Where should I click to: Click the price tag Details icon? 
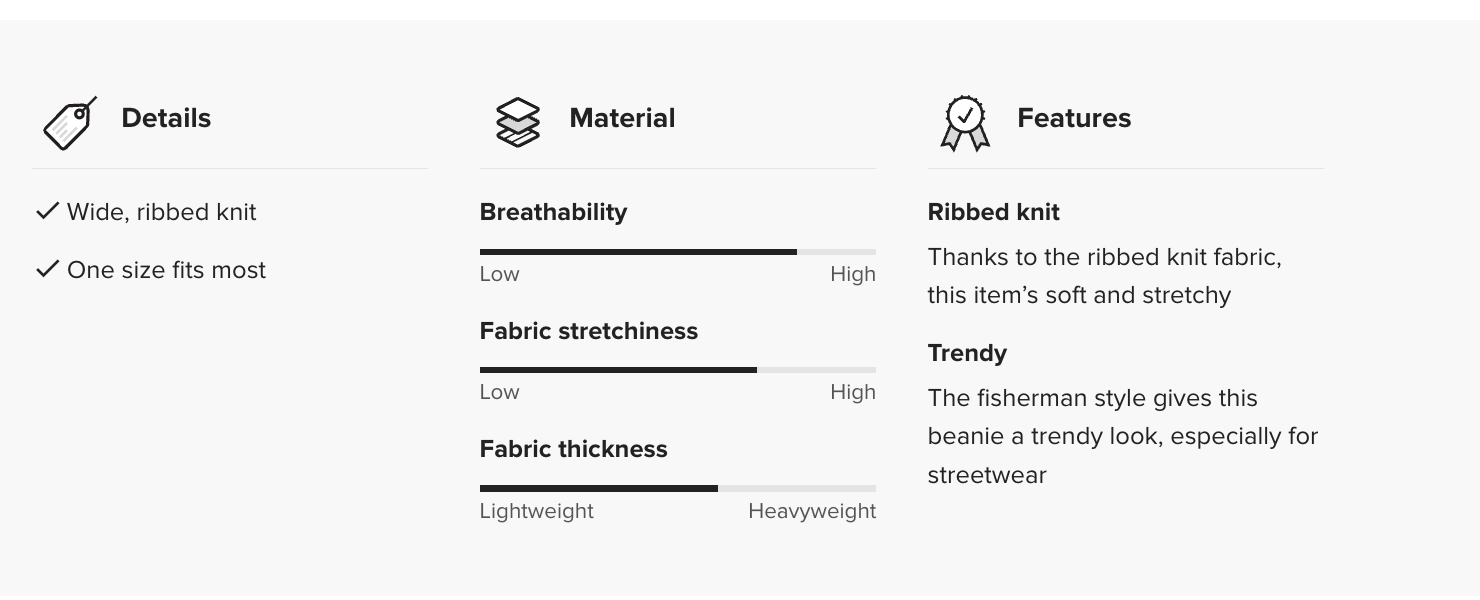point(69,123)
